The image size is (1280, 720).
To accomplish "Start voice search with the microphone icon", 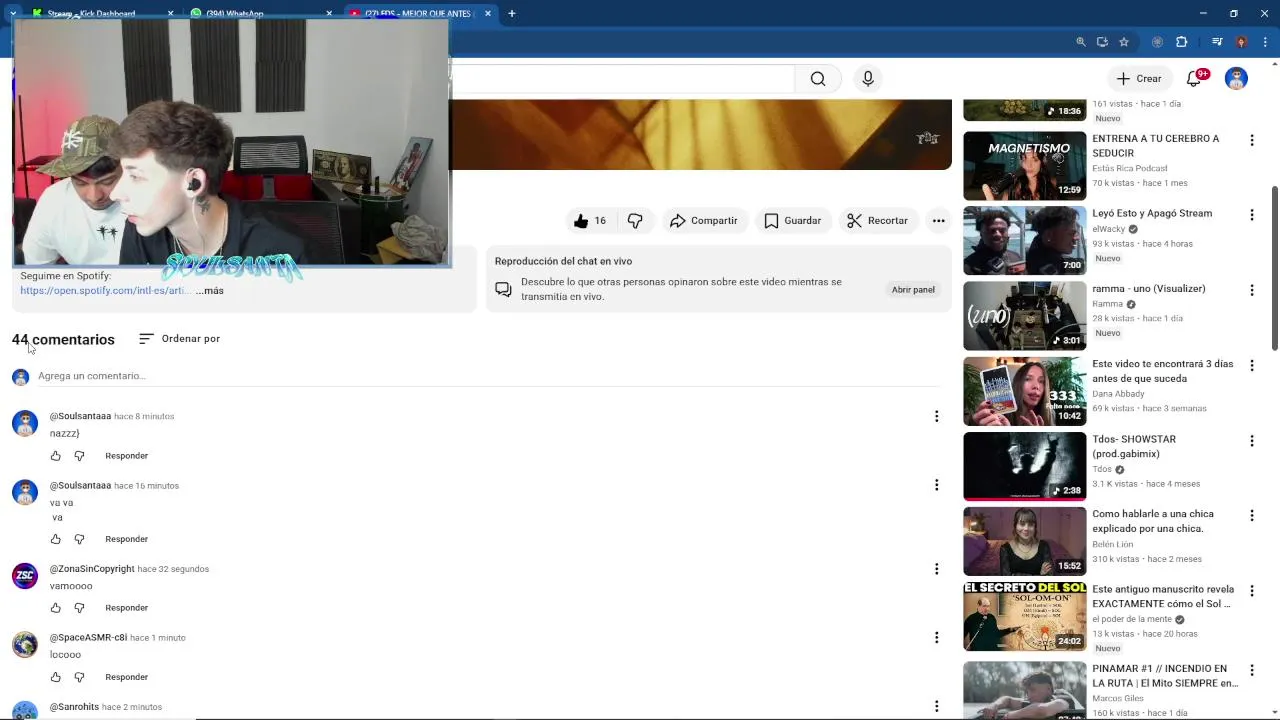I will tap(868, 79).
